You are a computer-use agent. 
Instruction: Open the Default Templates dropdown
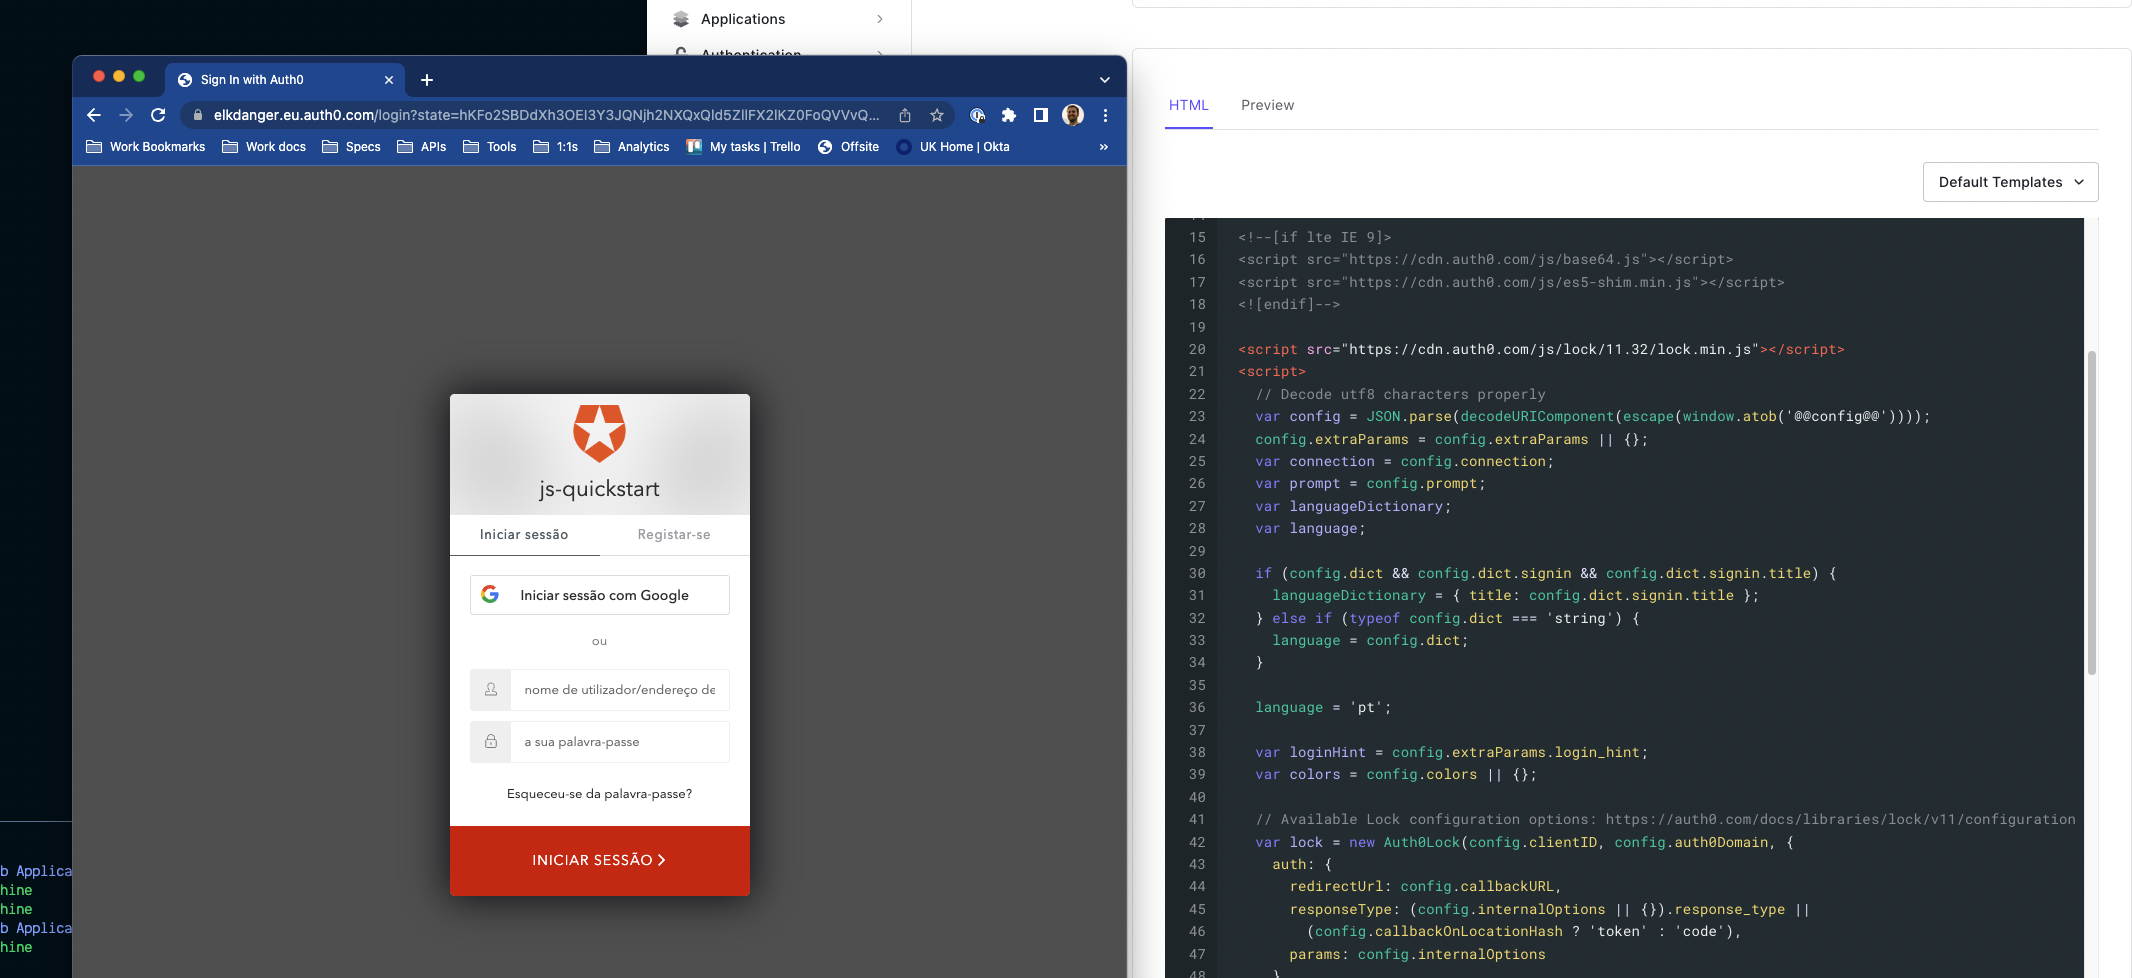pos(2010,182)
